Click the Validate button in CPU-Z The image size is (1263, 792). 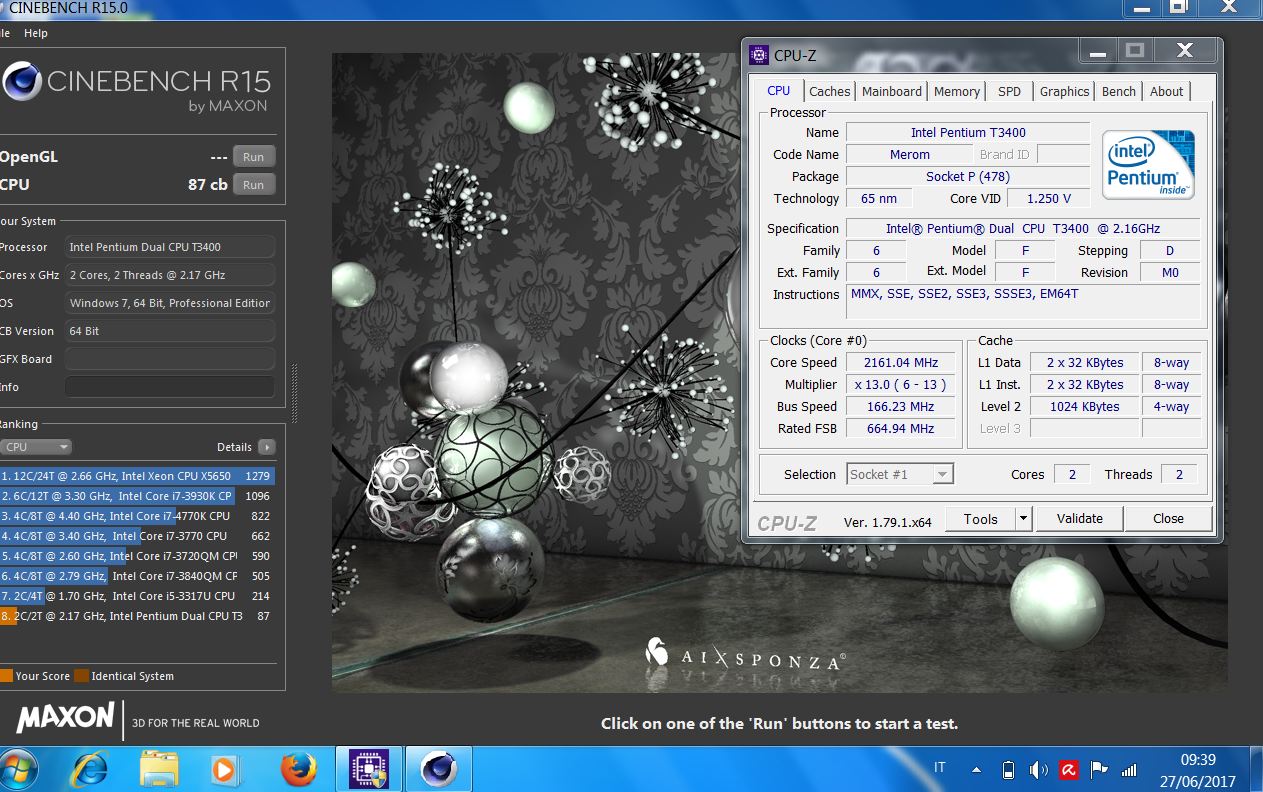click(1079, 519)
